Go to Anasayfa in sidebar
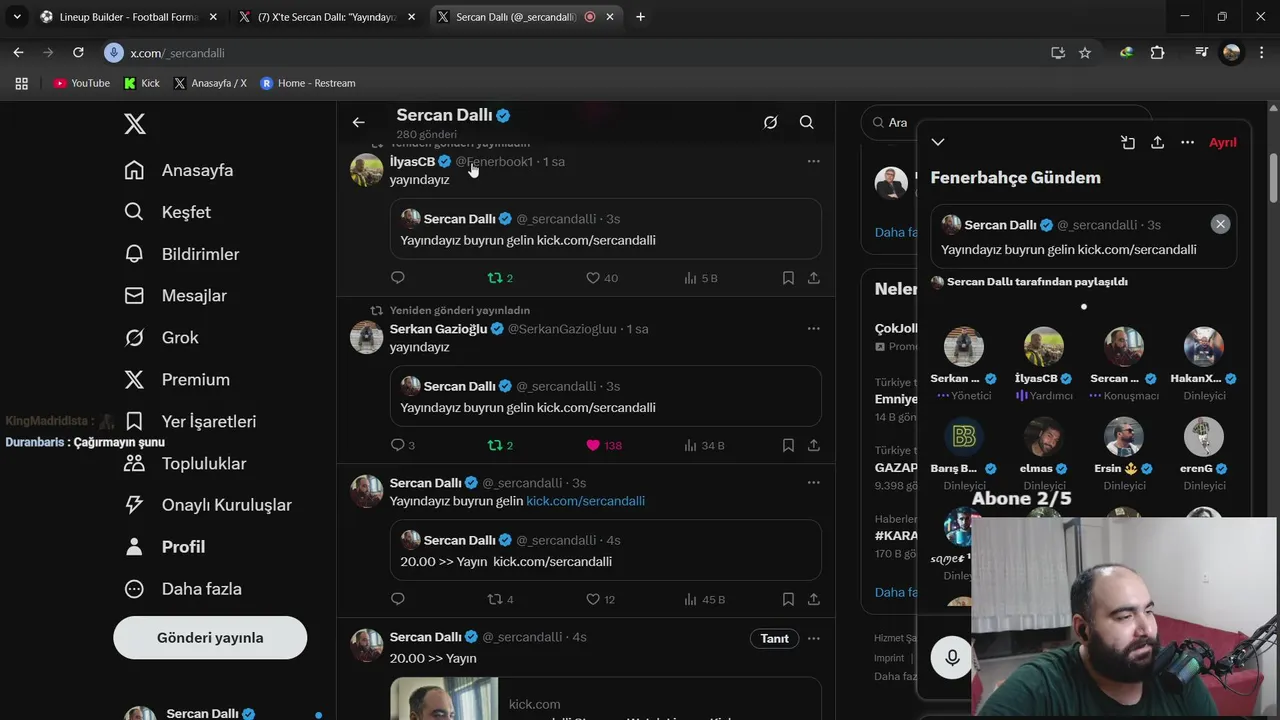Image resolution: width=1280 pixels, height=720 pixels. pos(179,170)
